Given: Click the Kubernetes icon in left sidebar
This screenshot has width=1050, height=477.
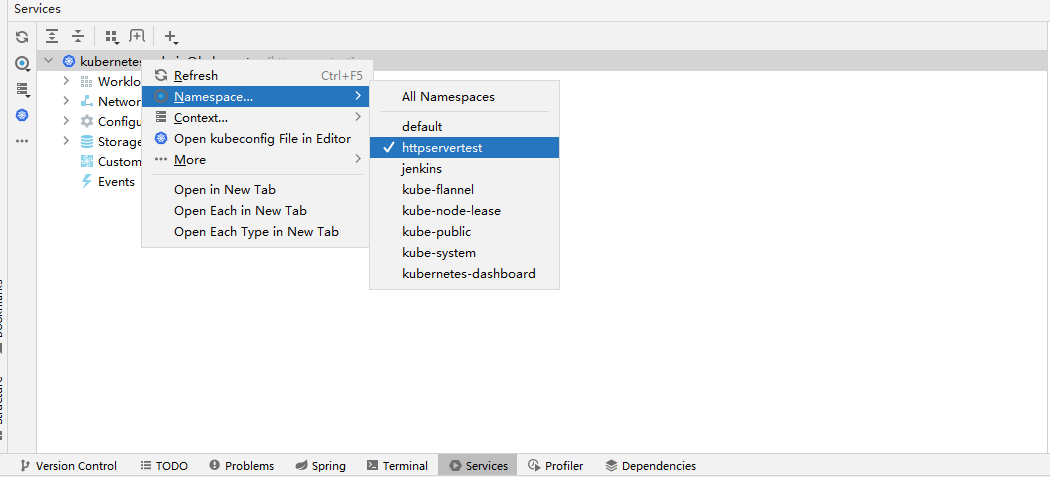Looking at the screenshot, I should (22, 115).
